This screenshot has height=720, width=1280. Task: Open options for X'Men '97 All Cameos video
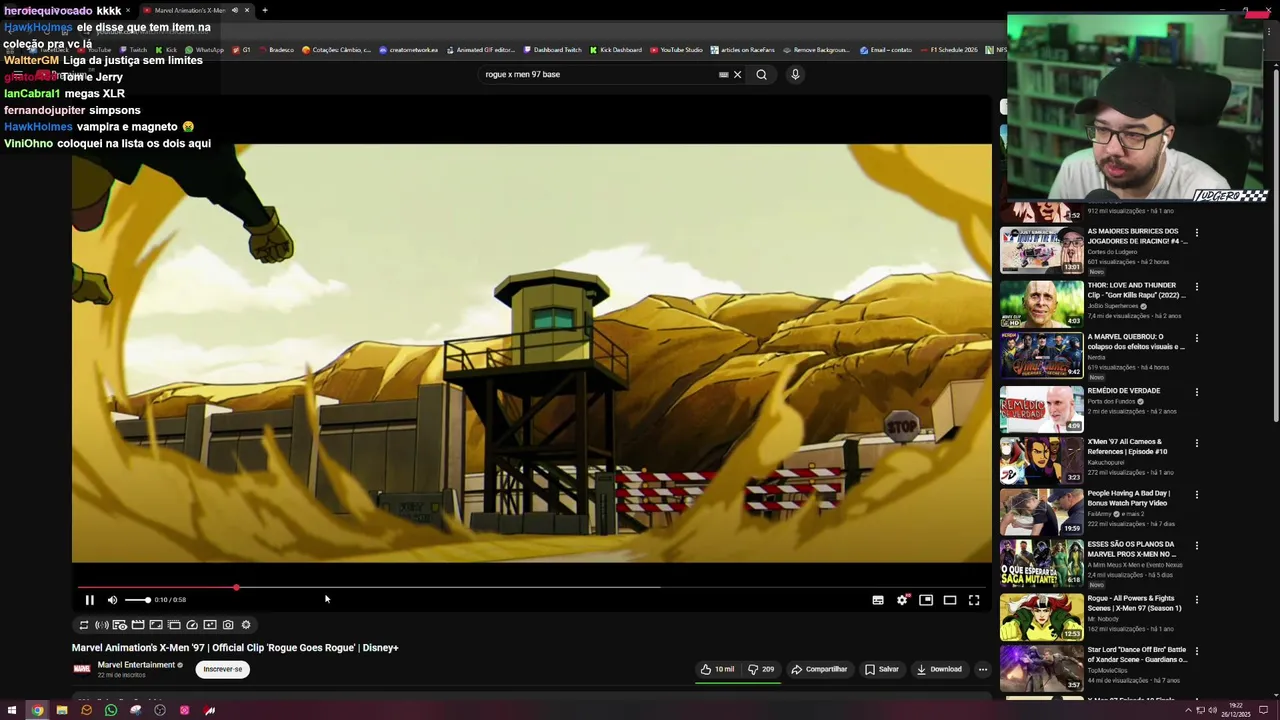click(x=1196, y=443)
